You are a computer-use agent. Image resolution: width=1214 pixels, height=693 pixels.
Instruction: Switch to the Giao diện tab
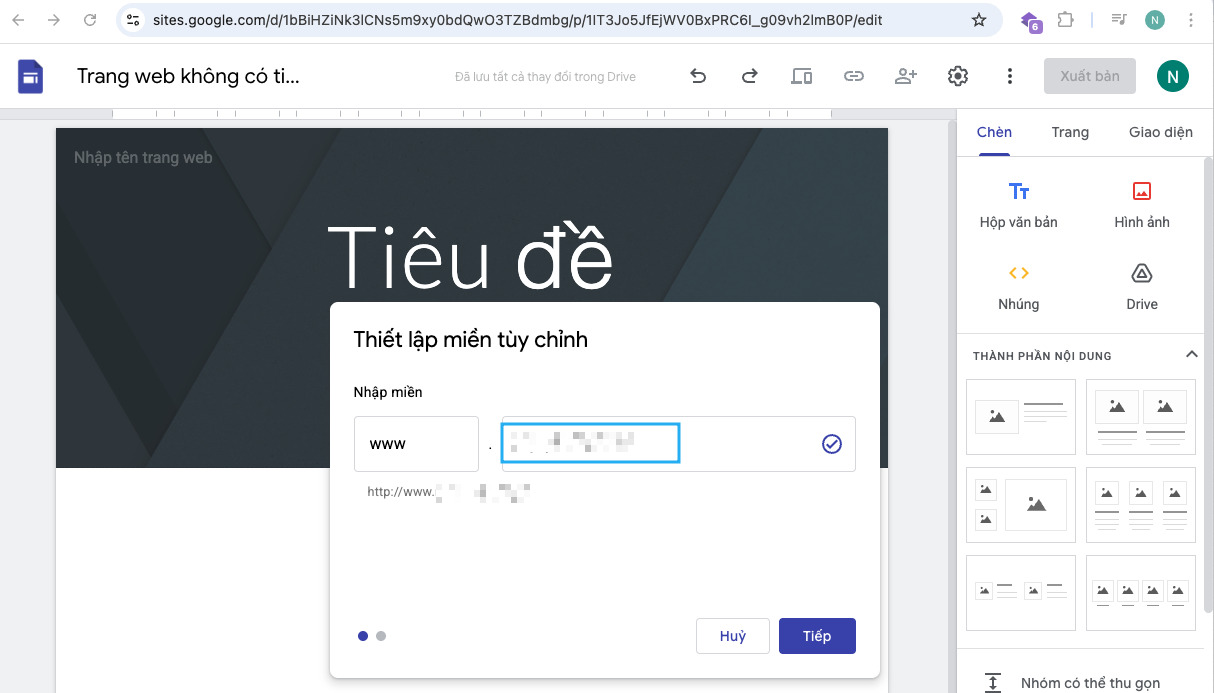coord(1160,131)
